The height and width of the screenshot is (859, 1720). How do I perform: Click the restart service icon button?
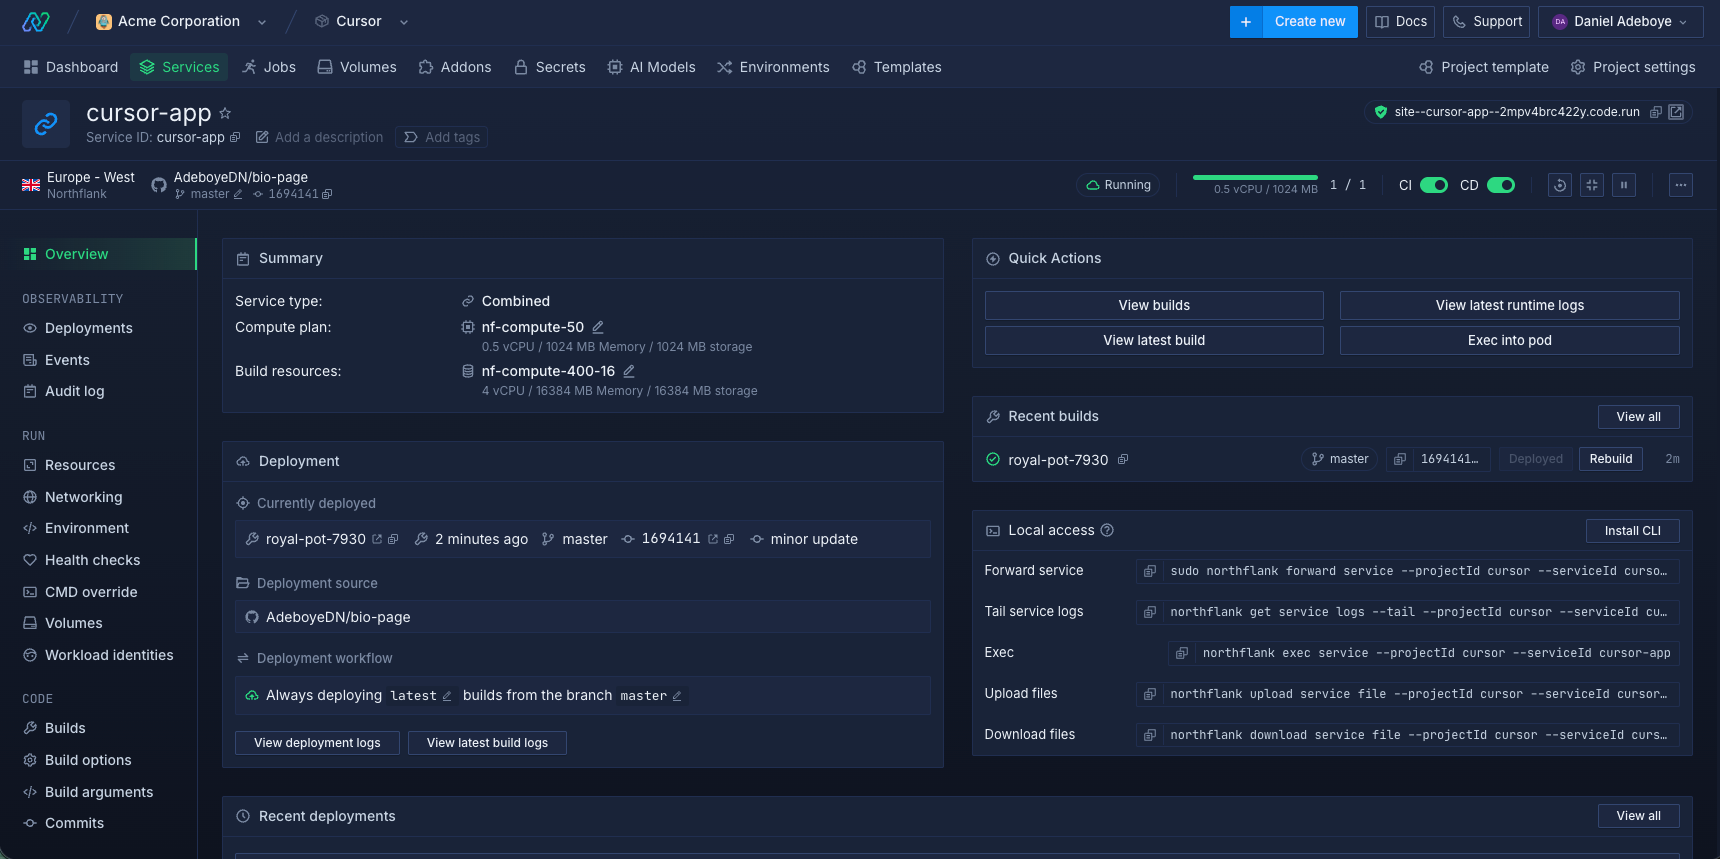(1560, 185)
